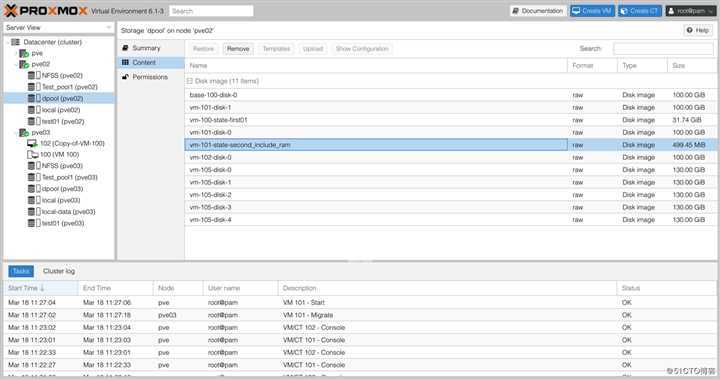
Task: Open the root@pam user menu
Action: 691,11
